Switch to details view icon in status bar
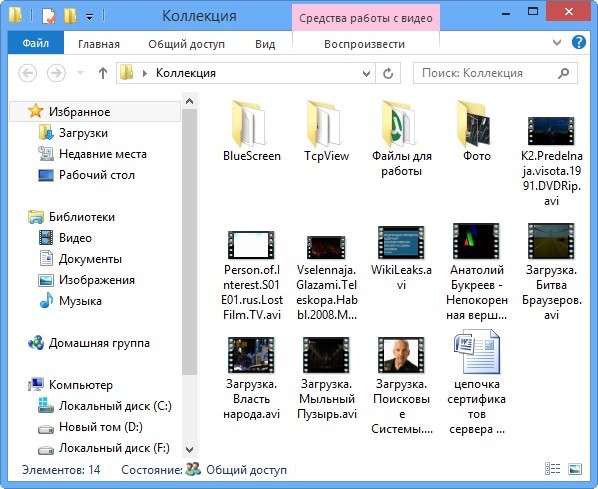This screenshot has height=489, width=598. click(x=552, y=469)
